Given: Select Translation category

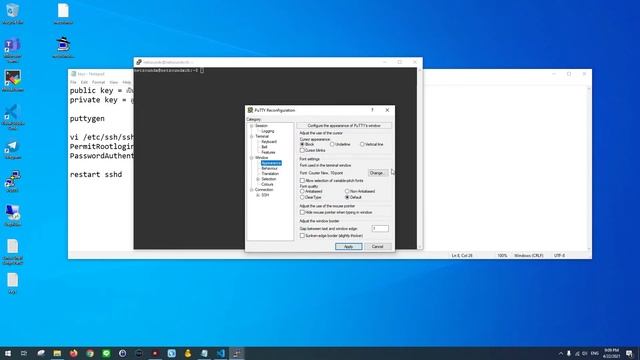Looking at the screenshot, I should point(270,173).
